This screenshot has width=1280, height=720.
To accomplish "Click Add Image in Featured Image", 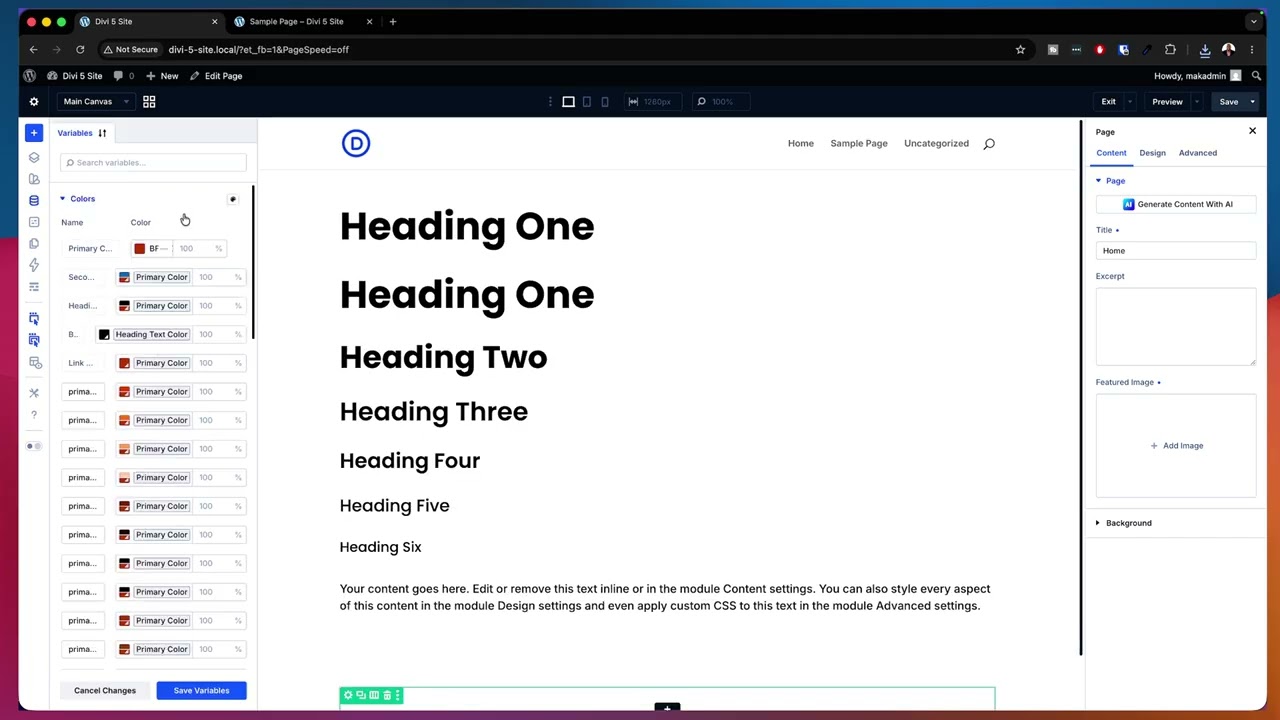I will click(1176, 446).
